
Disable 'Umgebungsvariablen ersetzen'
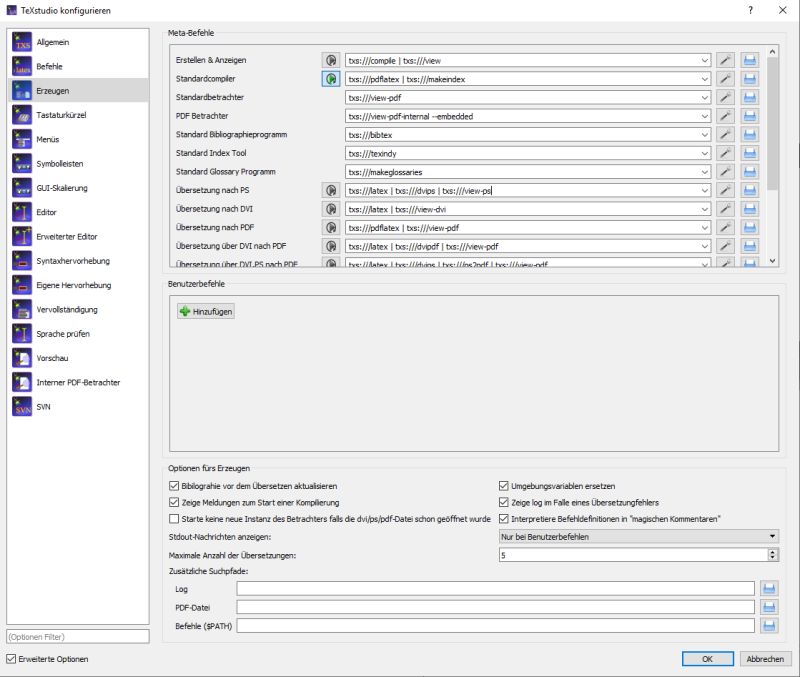click(504, 485)
